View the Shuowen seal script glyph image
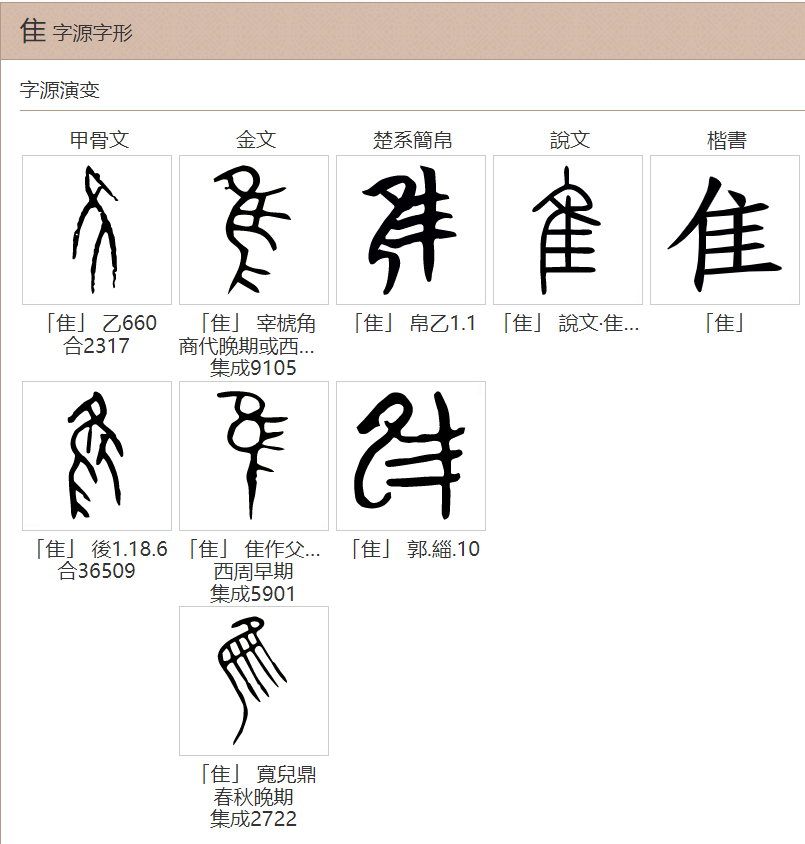This screenshot has width=805, height=844. pos(567,229)
